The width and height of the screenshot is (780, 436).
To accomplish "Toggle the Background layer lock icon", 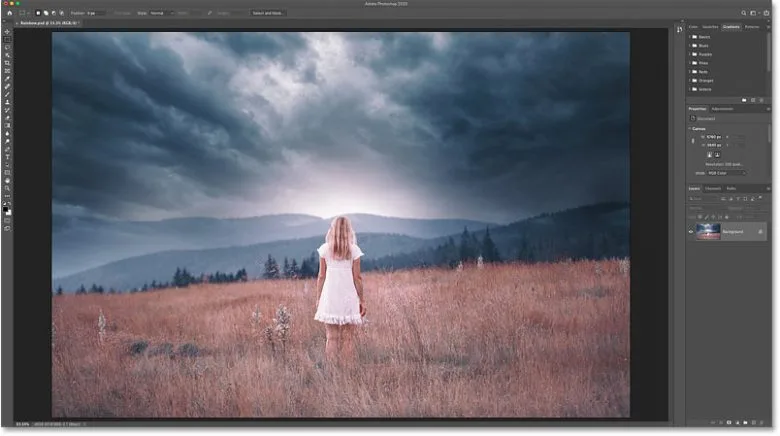I will click(x=760, y=231).
